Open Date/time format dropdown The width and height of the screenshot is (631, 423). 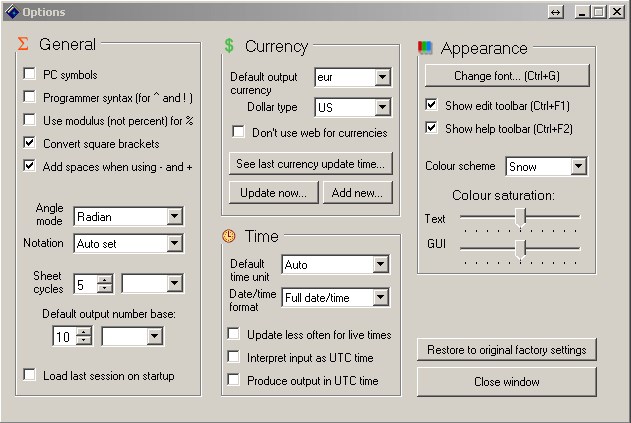pos(380,297)
